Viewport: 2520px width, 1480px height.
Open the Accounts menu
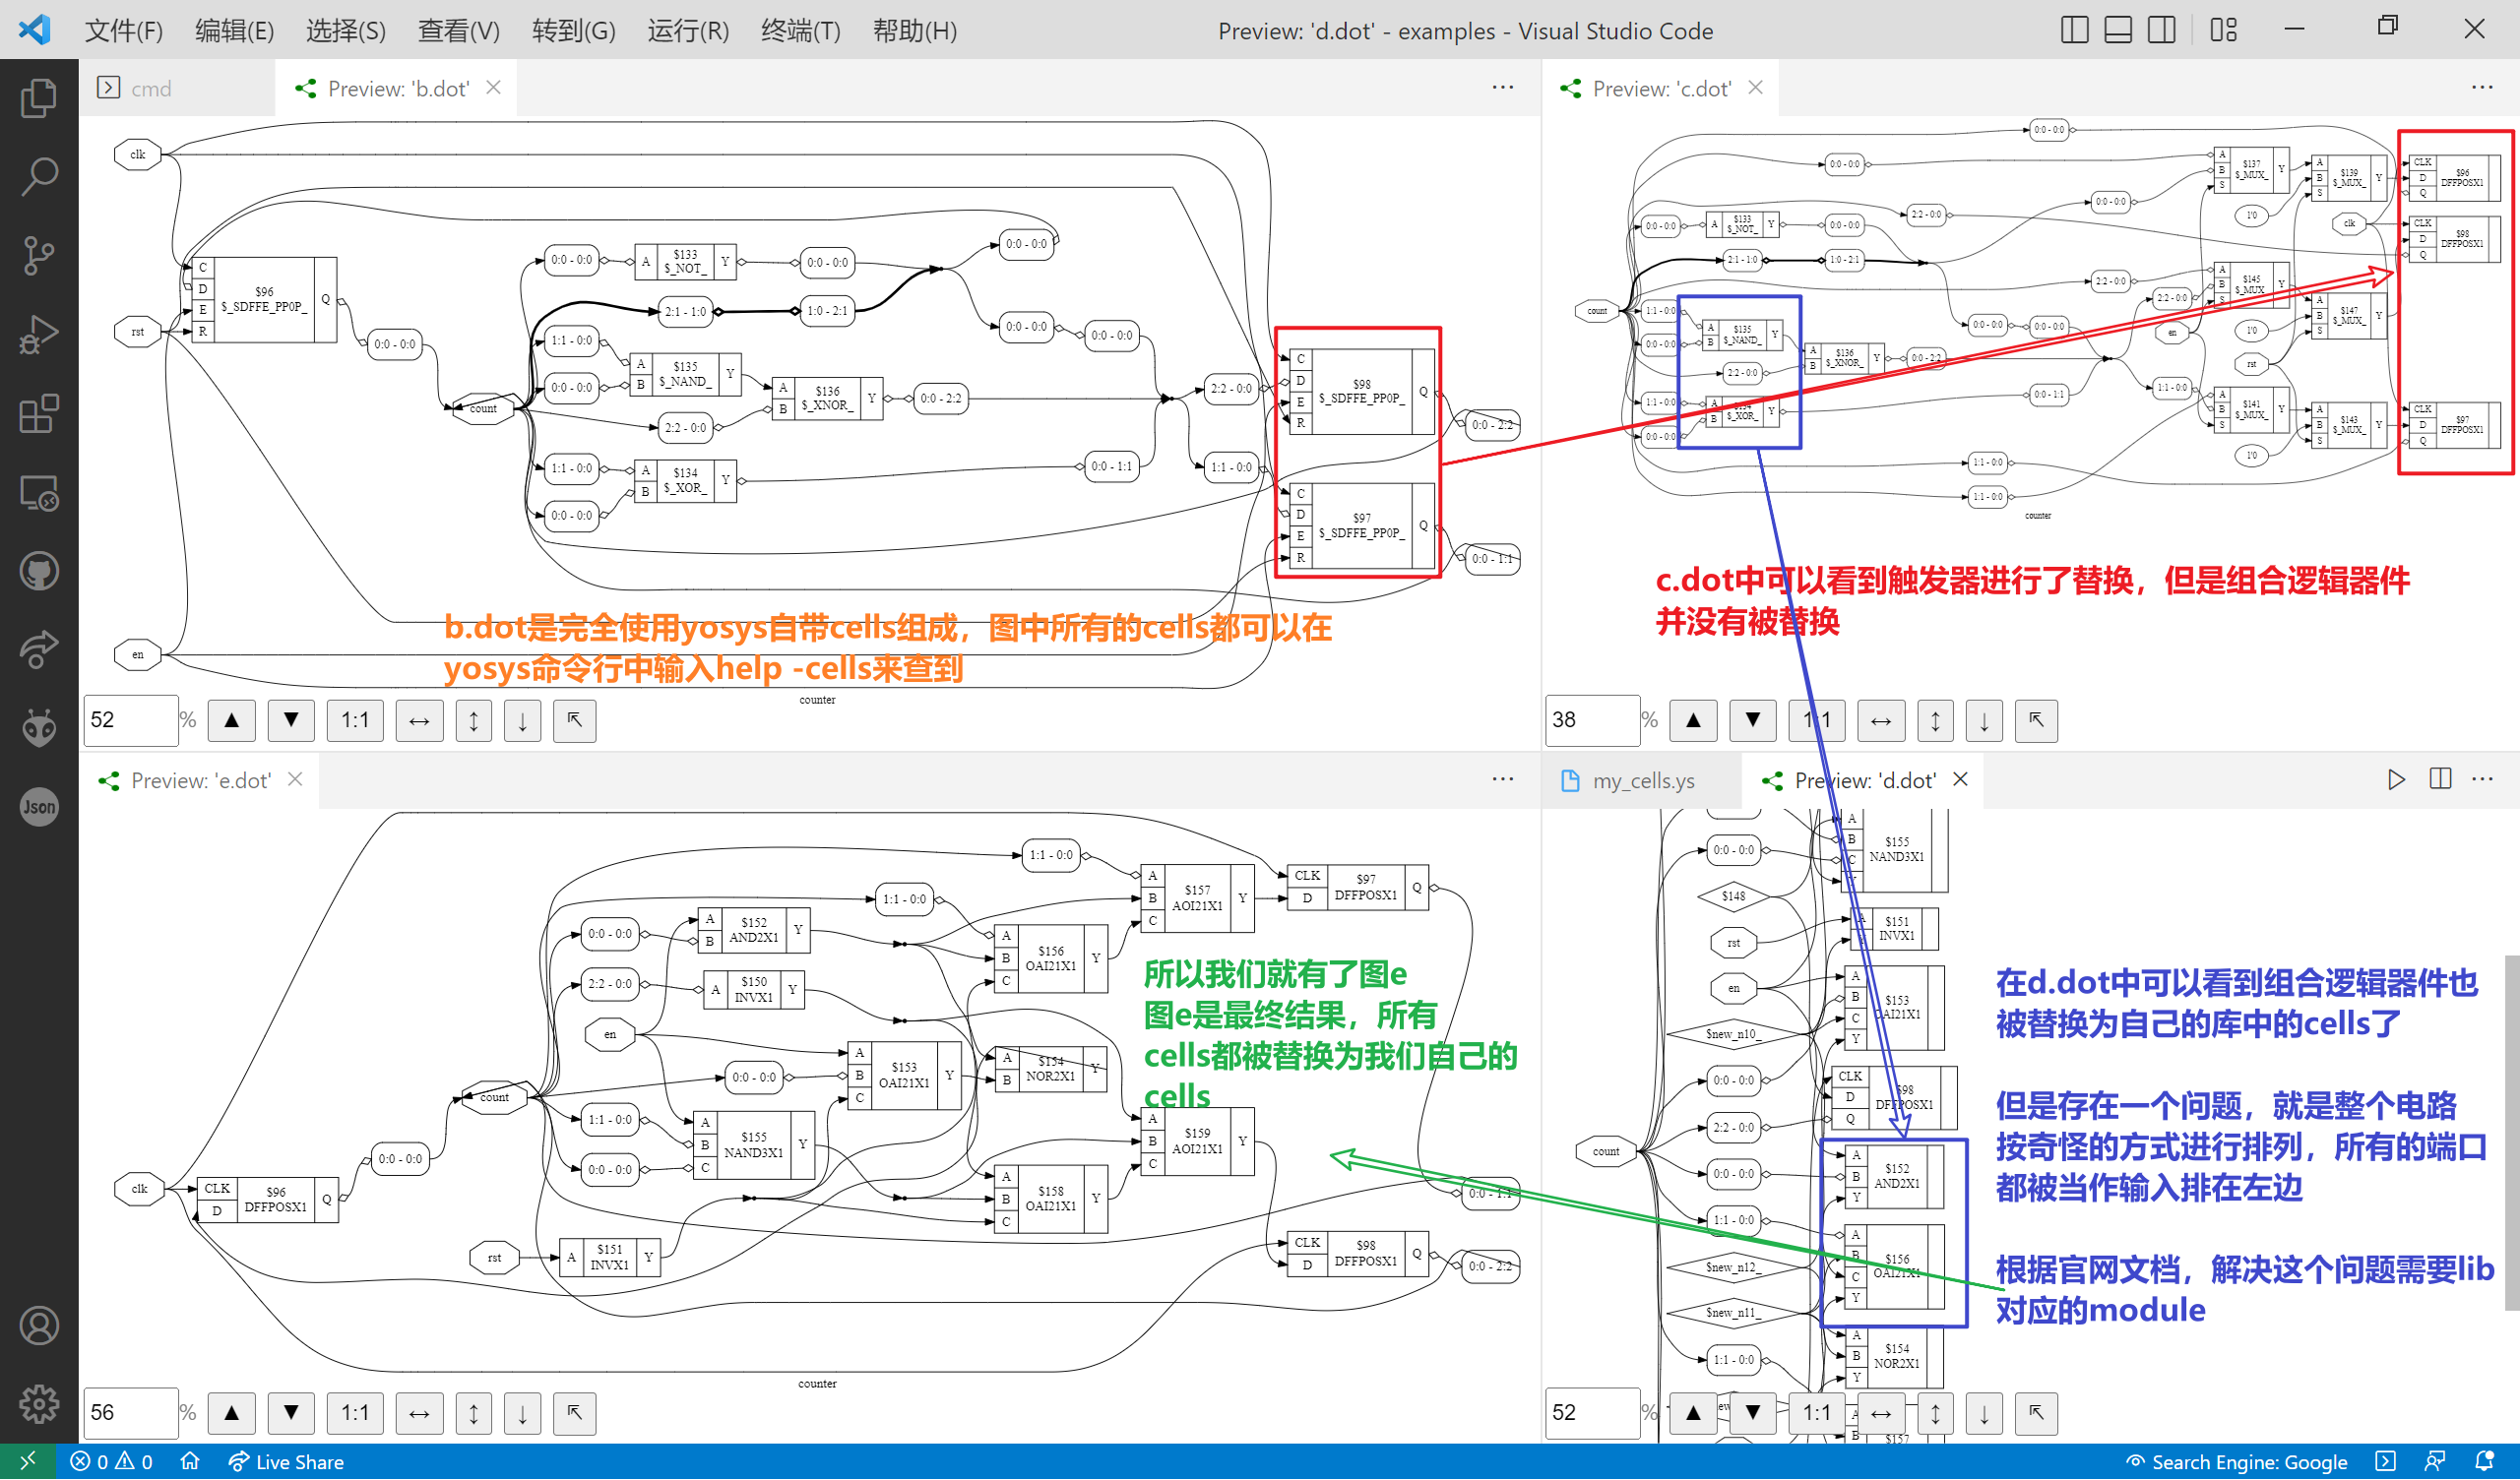39,1326
